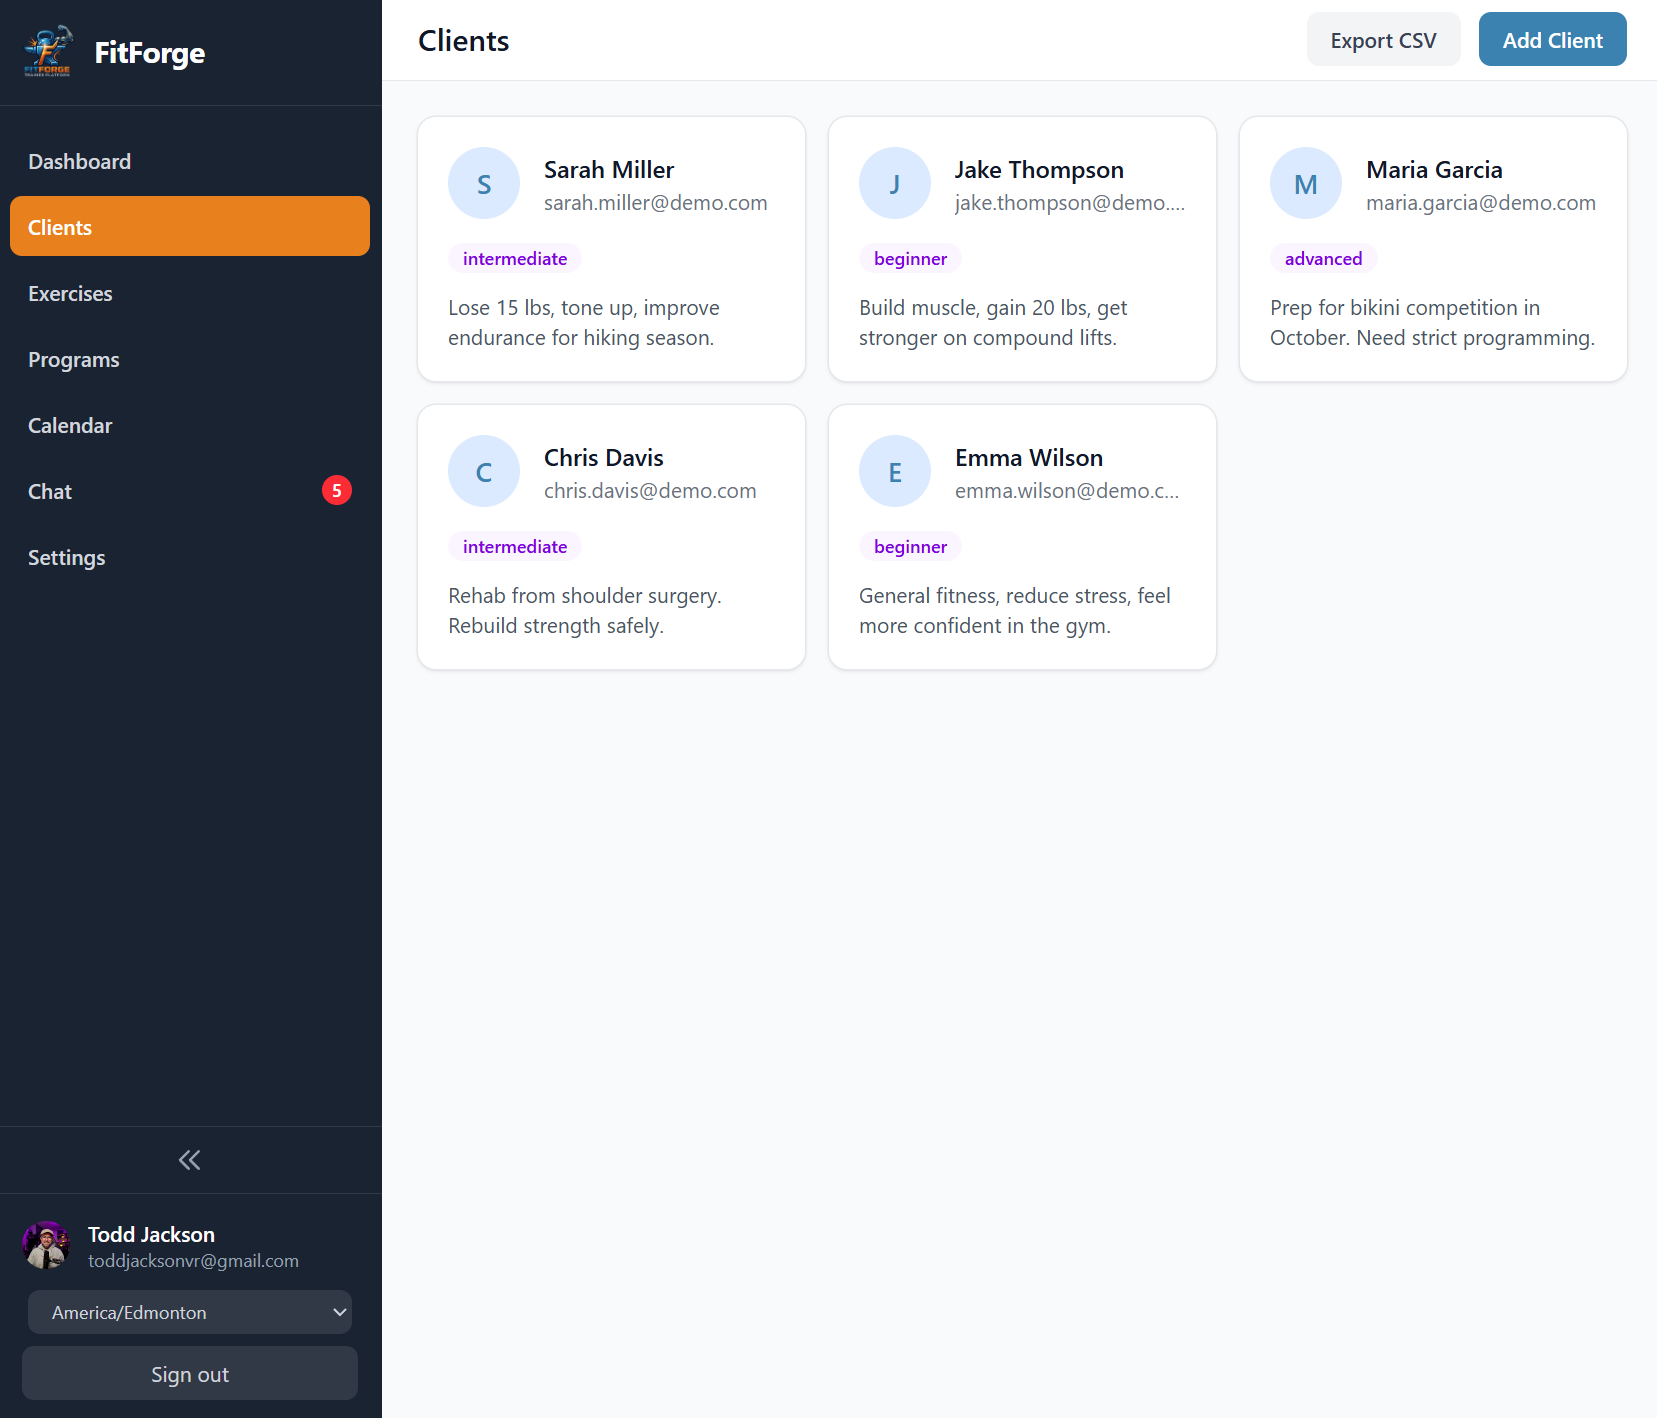The image size is (1657, 1418).
Task: Click the red notification badge on Chat
Action: (337, 490)
